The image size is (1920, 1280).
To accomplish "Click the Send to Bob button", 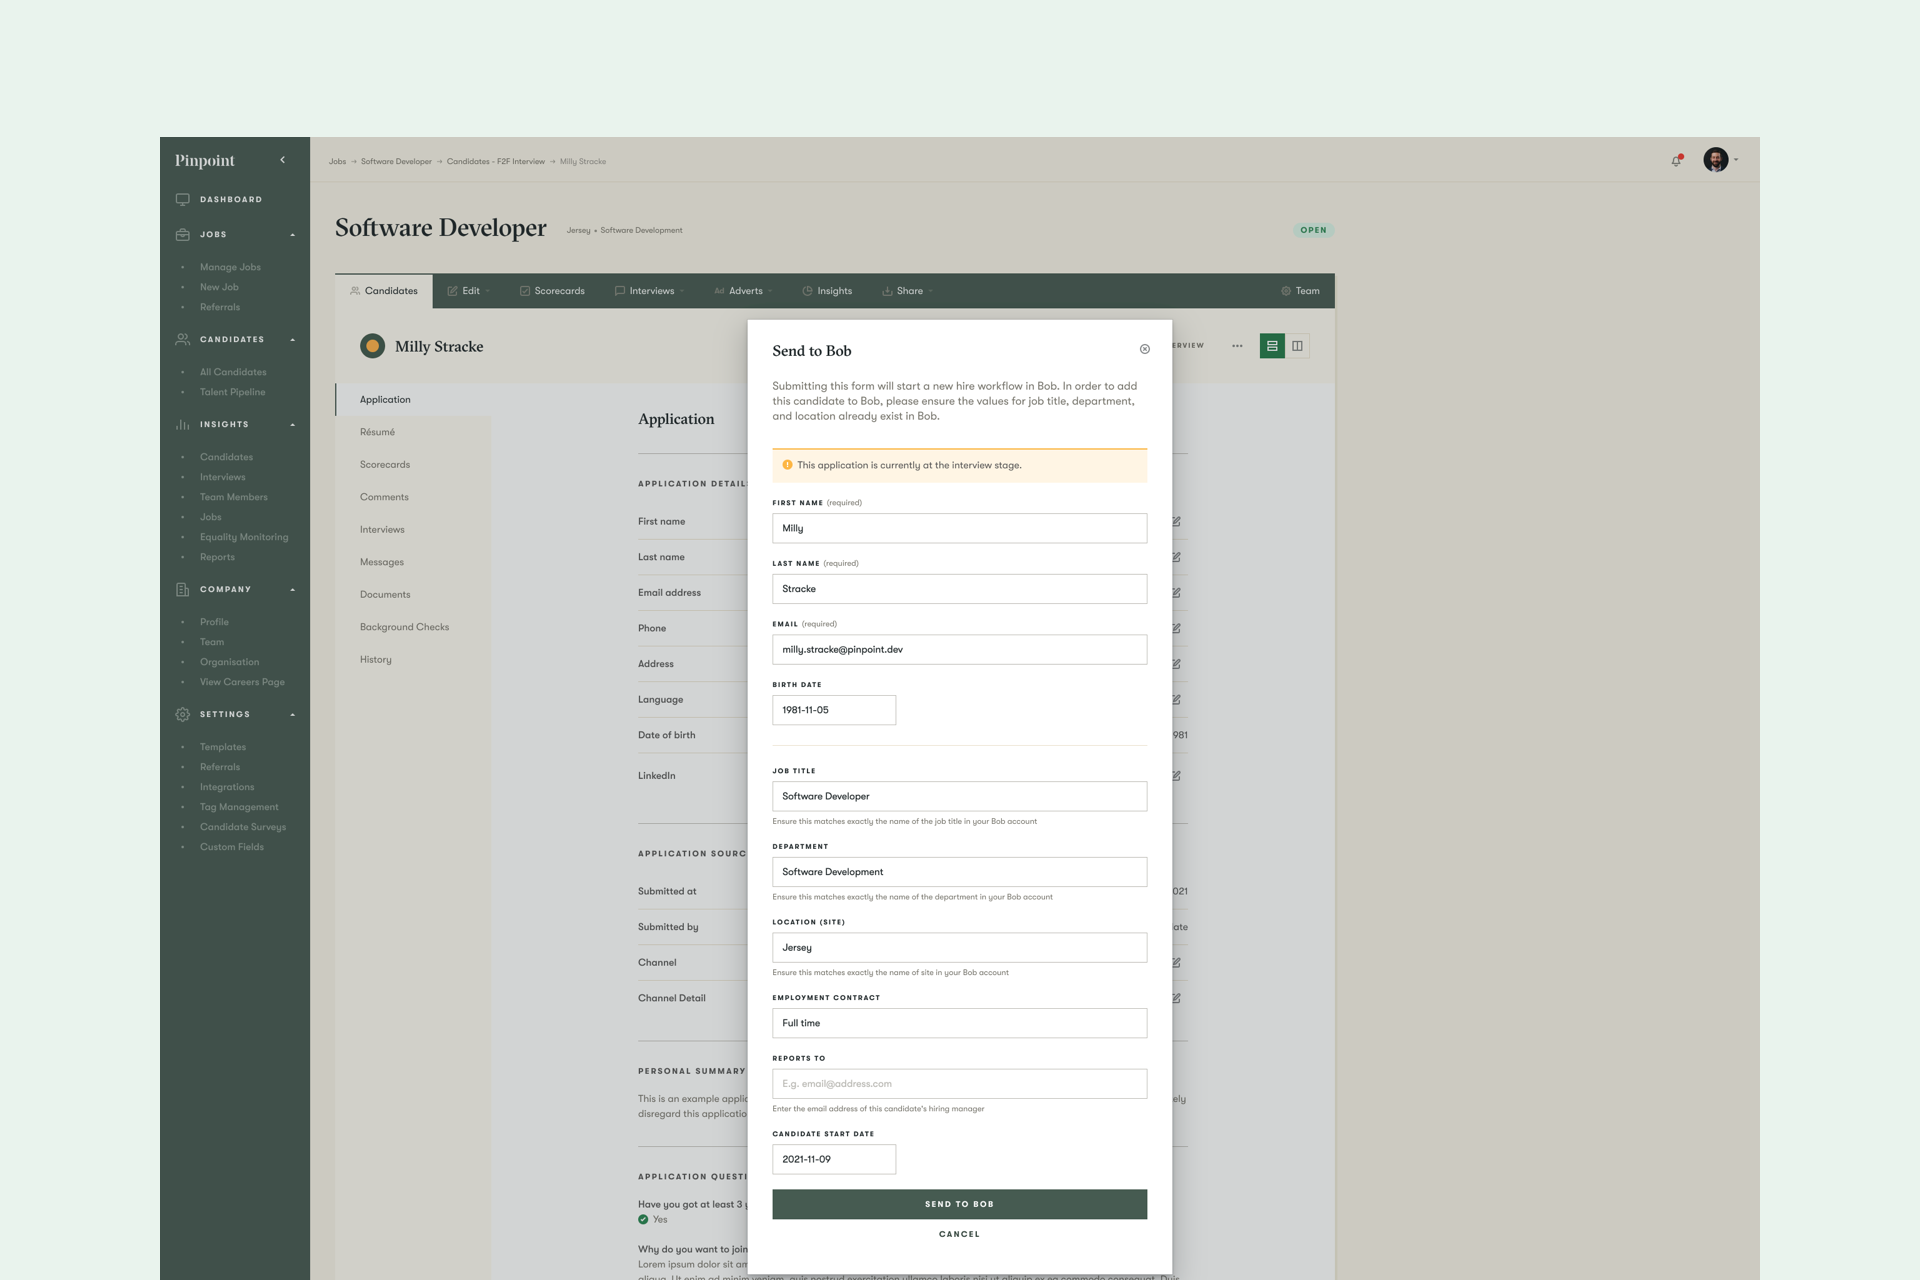I will [959, 1204].
